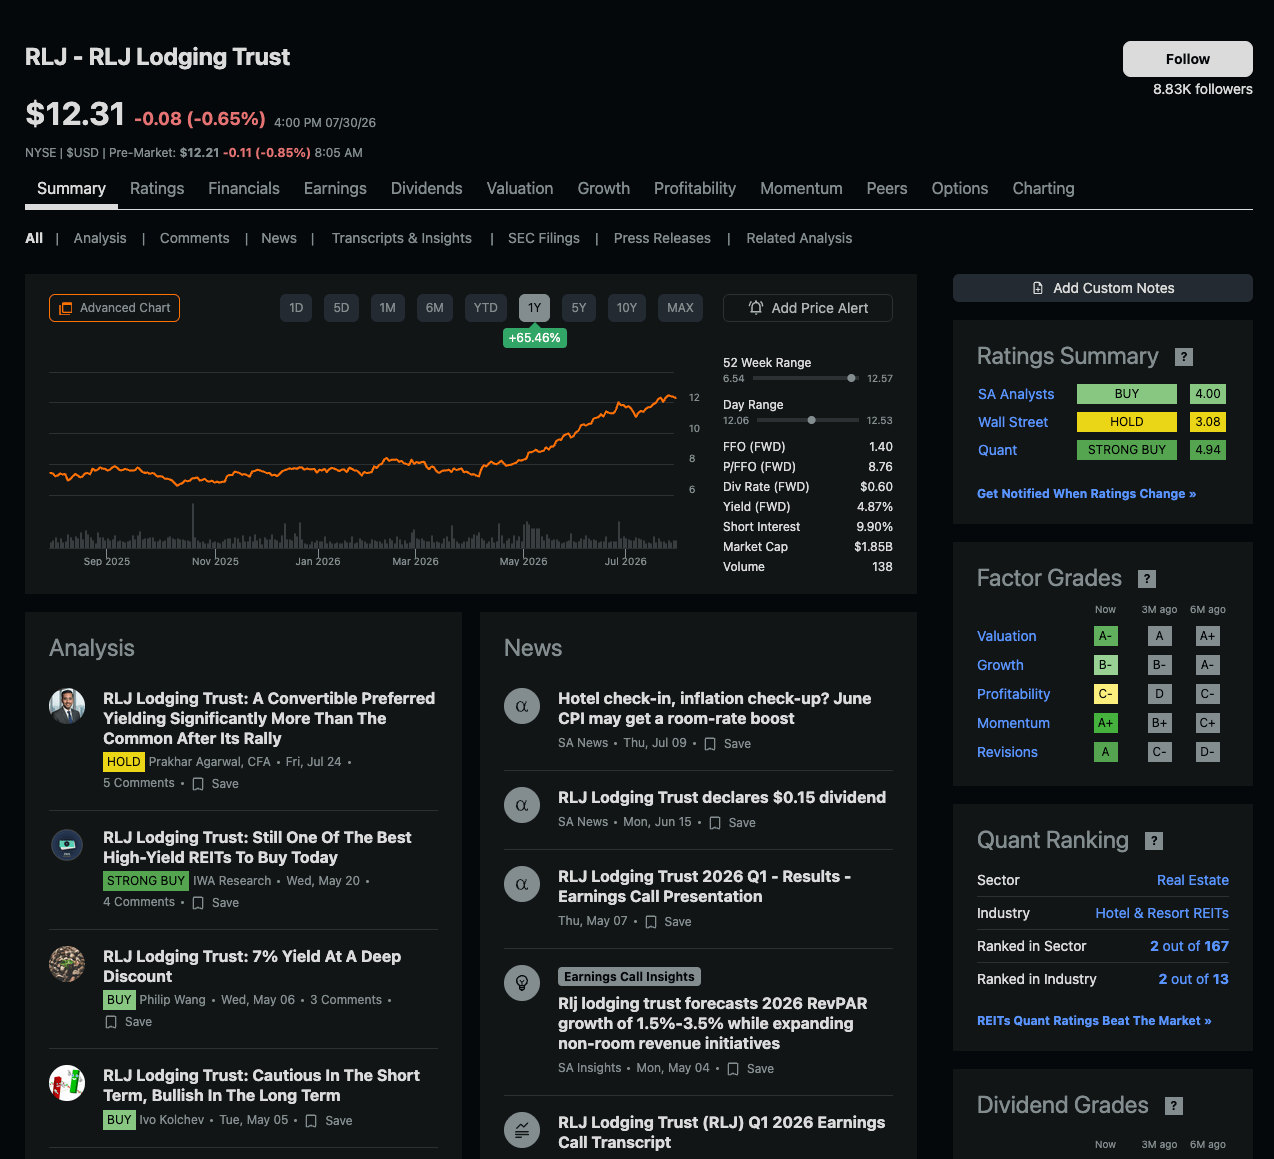Save the 7% Yield Deep Discount article bookmark
Viewport: 1274px width, 1159px height.
[x=111, y=1022]
